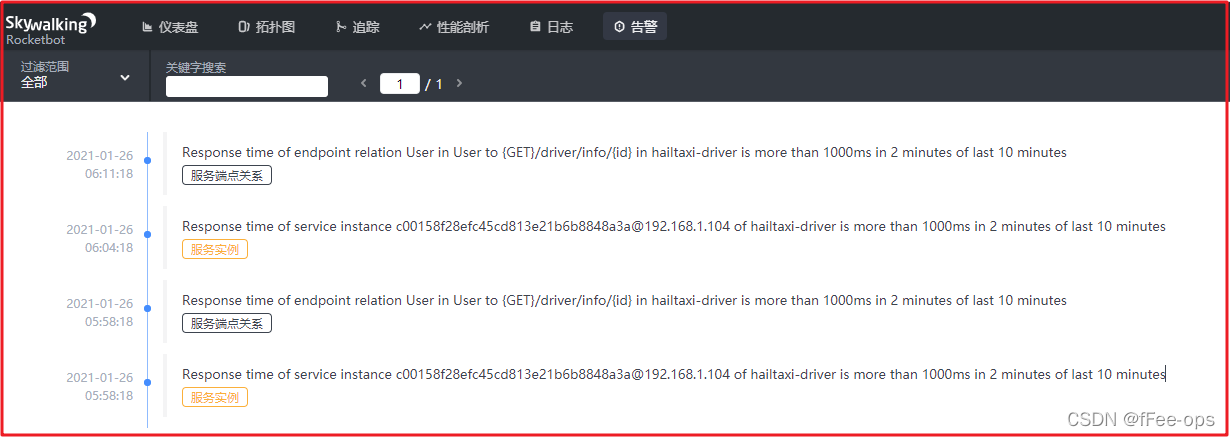1230x439 pixels.
Task: Open the 日志 log tab
Action: [x=551, y=27]
